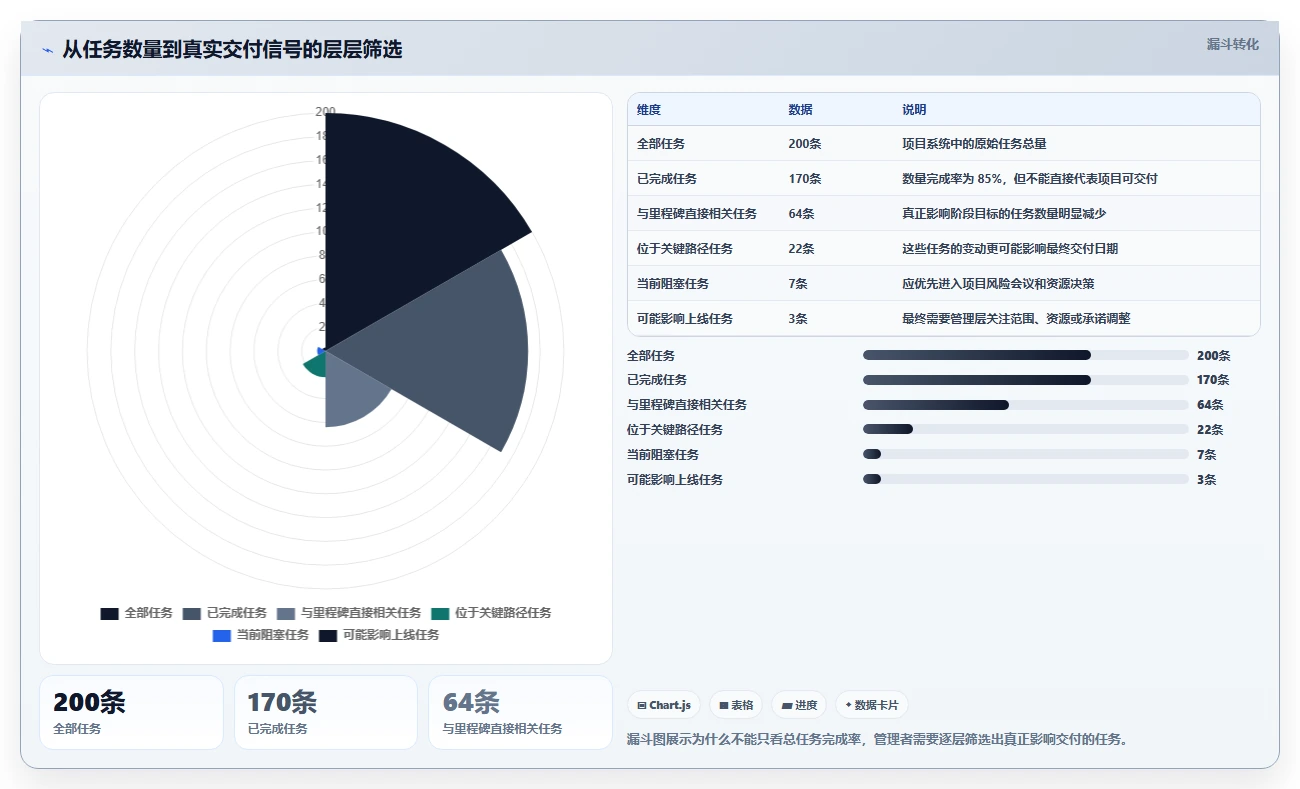The height and width of the screenshot is (789, 1300).
Task: Click the 表格 tag chip
Action: click(x=736, y=705)
